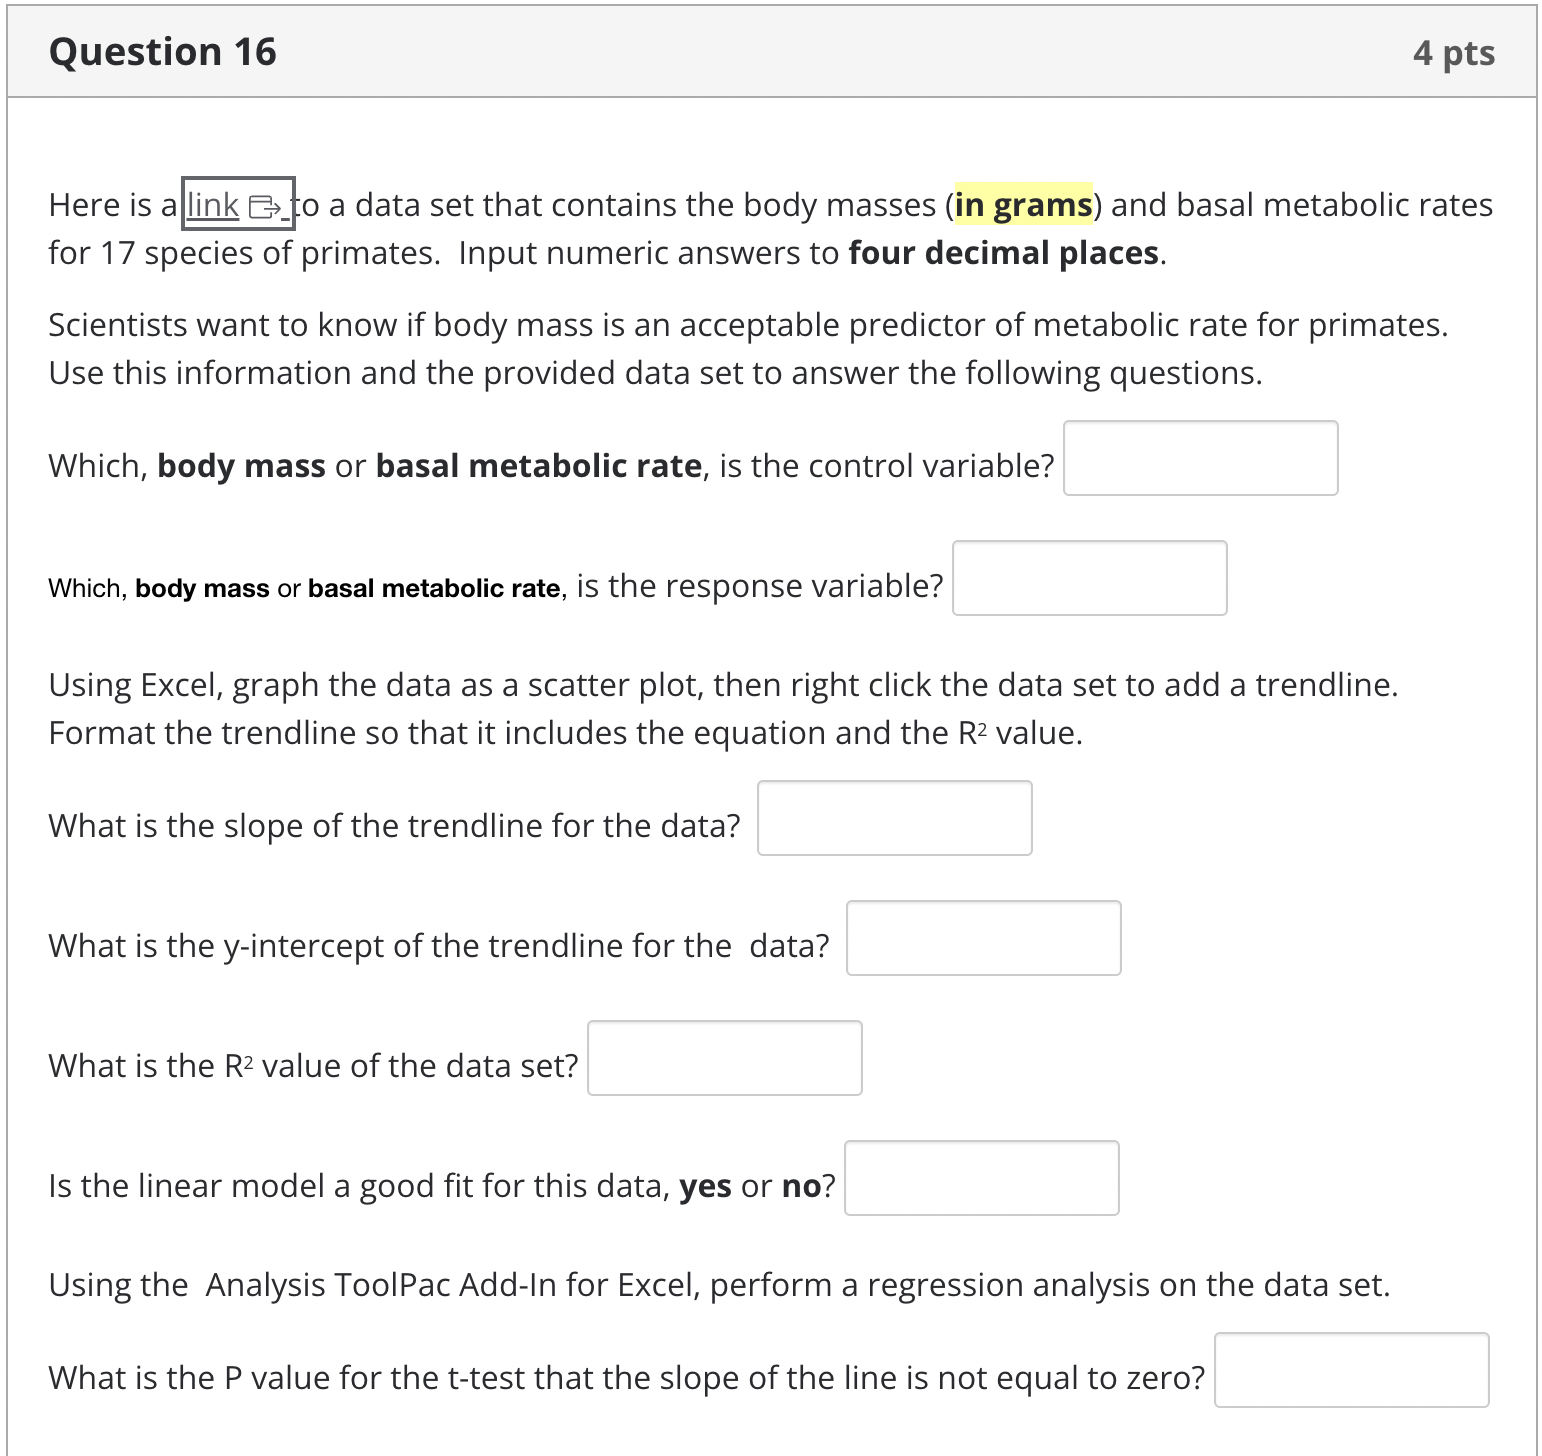This screenshot has width=1542, height=1456.
Task: Click the 'four decimal places' bold text
Action: coord(1003,253)
